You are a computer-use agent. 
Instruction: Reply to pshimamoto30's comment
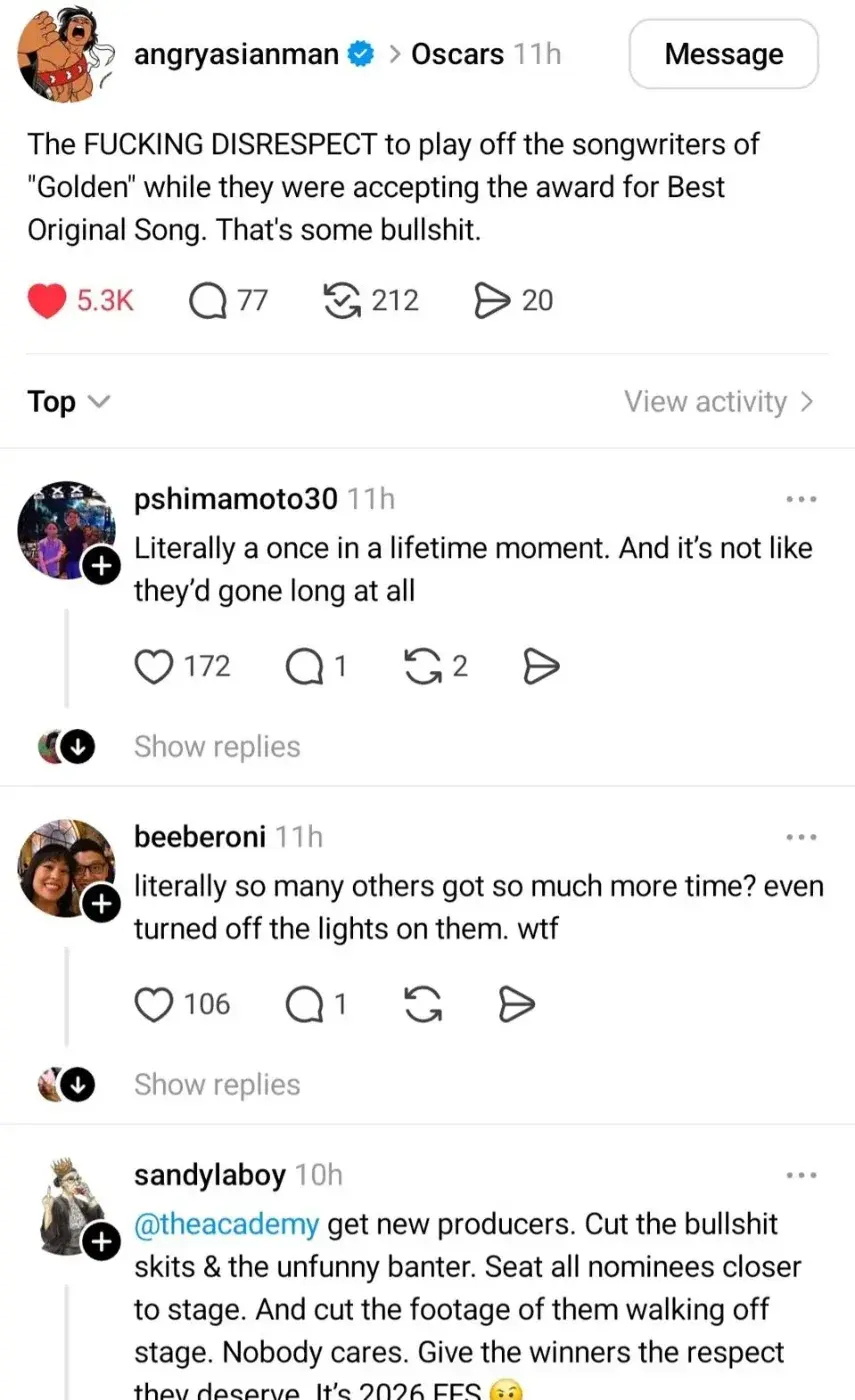point(302,666)
